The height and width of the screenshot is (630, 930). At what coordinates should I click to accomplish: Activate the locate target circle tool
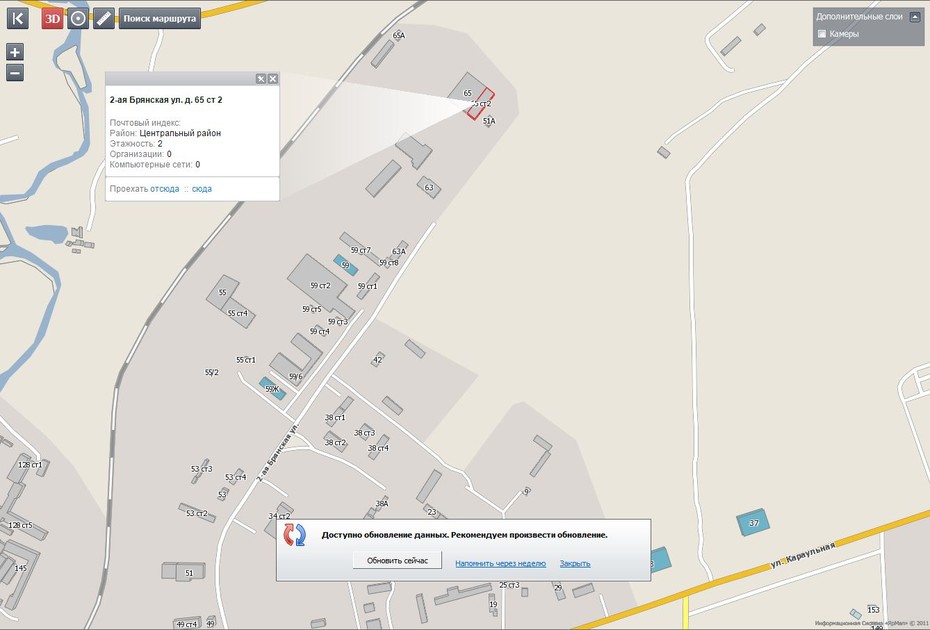[x=78, y=18]
